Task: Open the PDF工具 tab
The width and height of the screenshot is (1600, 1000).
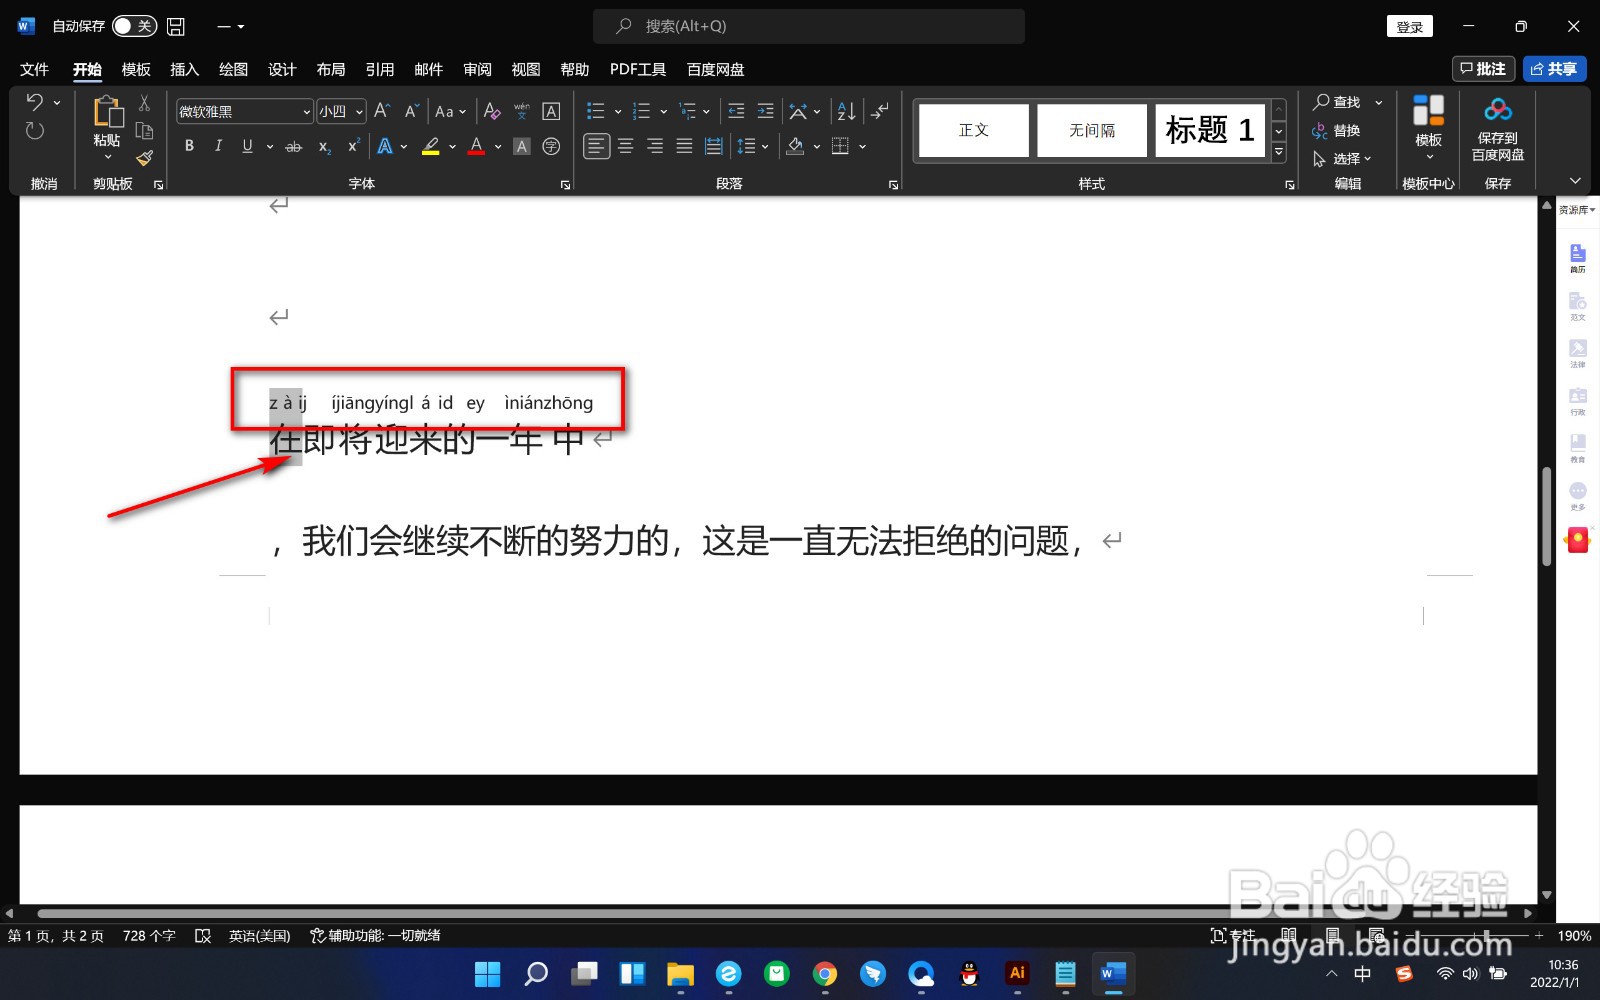Action: coord(638,69)
